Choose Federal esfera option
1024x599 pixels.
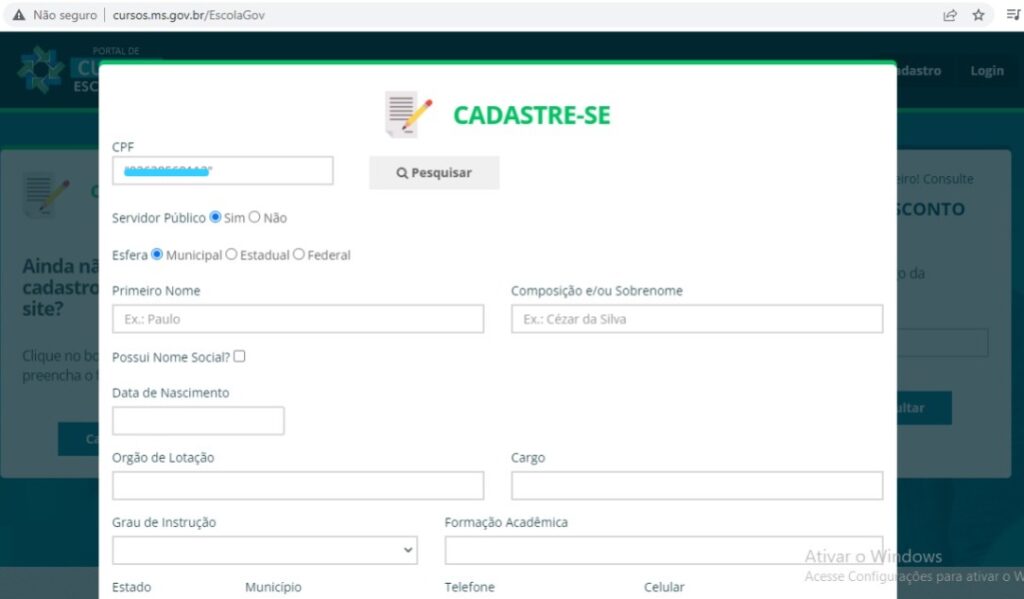click(x=298, y=254)
